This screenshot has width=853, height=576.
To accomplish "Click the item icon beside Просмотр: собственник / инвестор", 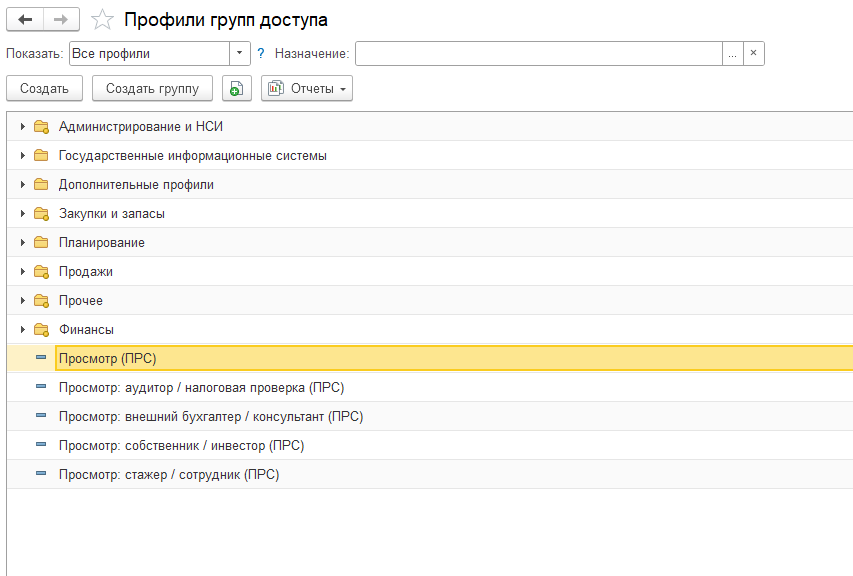I will point(41,444).
